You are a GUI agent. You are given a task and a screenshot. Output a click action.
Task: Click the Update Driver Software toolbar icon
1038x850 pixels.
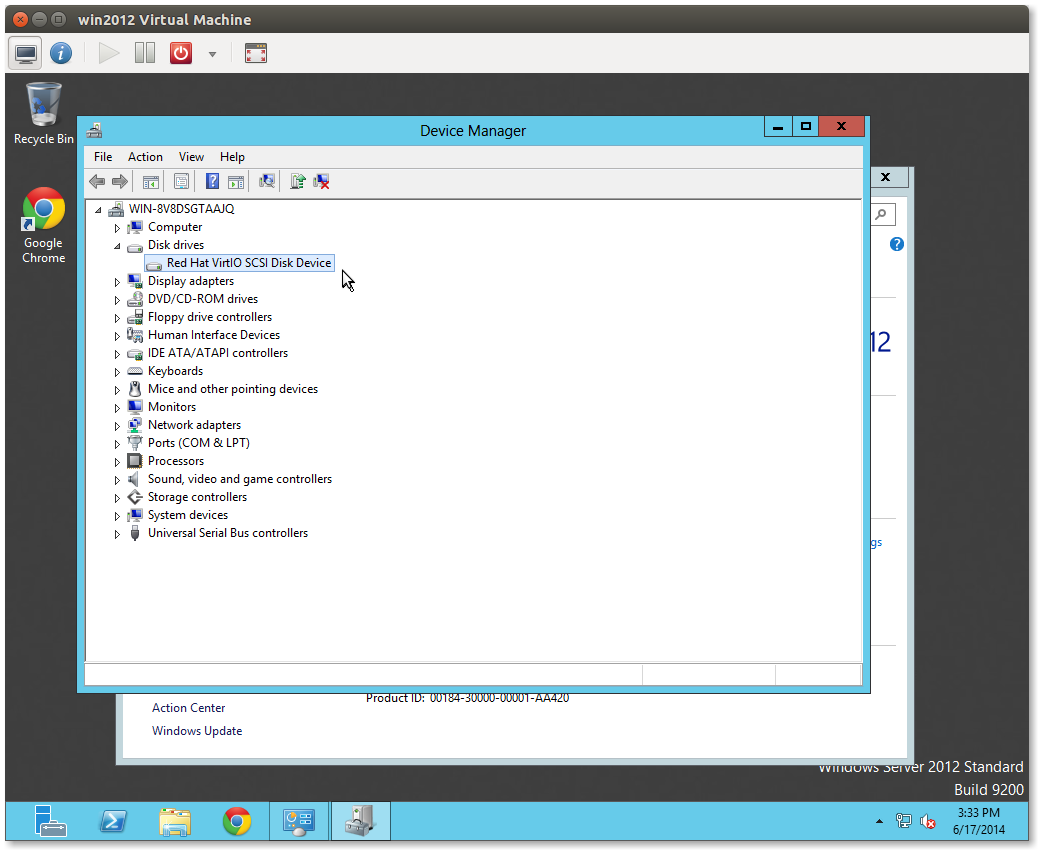[x=297, y=181]
